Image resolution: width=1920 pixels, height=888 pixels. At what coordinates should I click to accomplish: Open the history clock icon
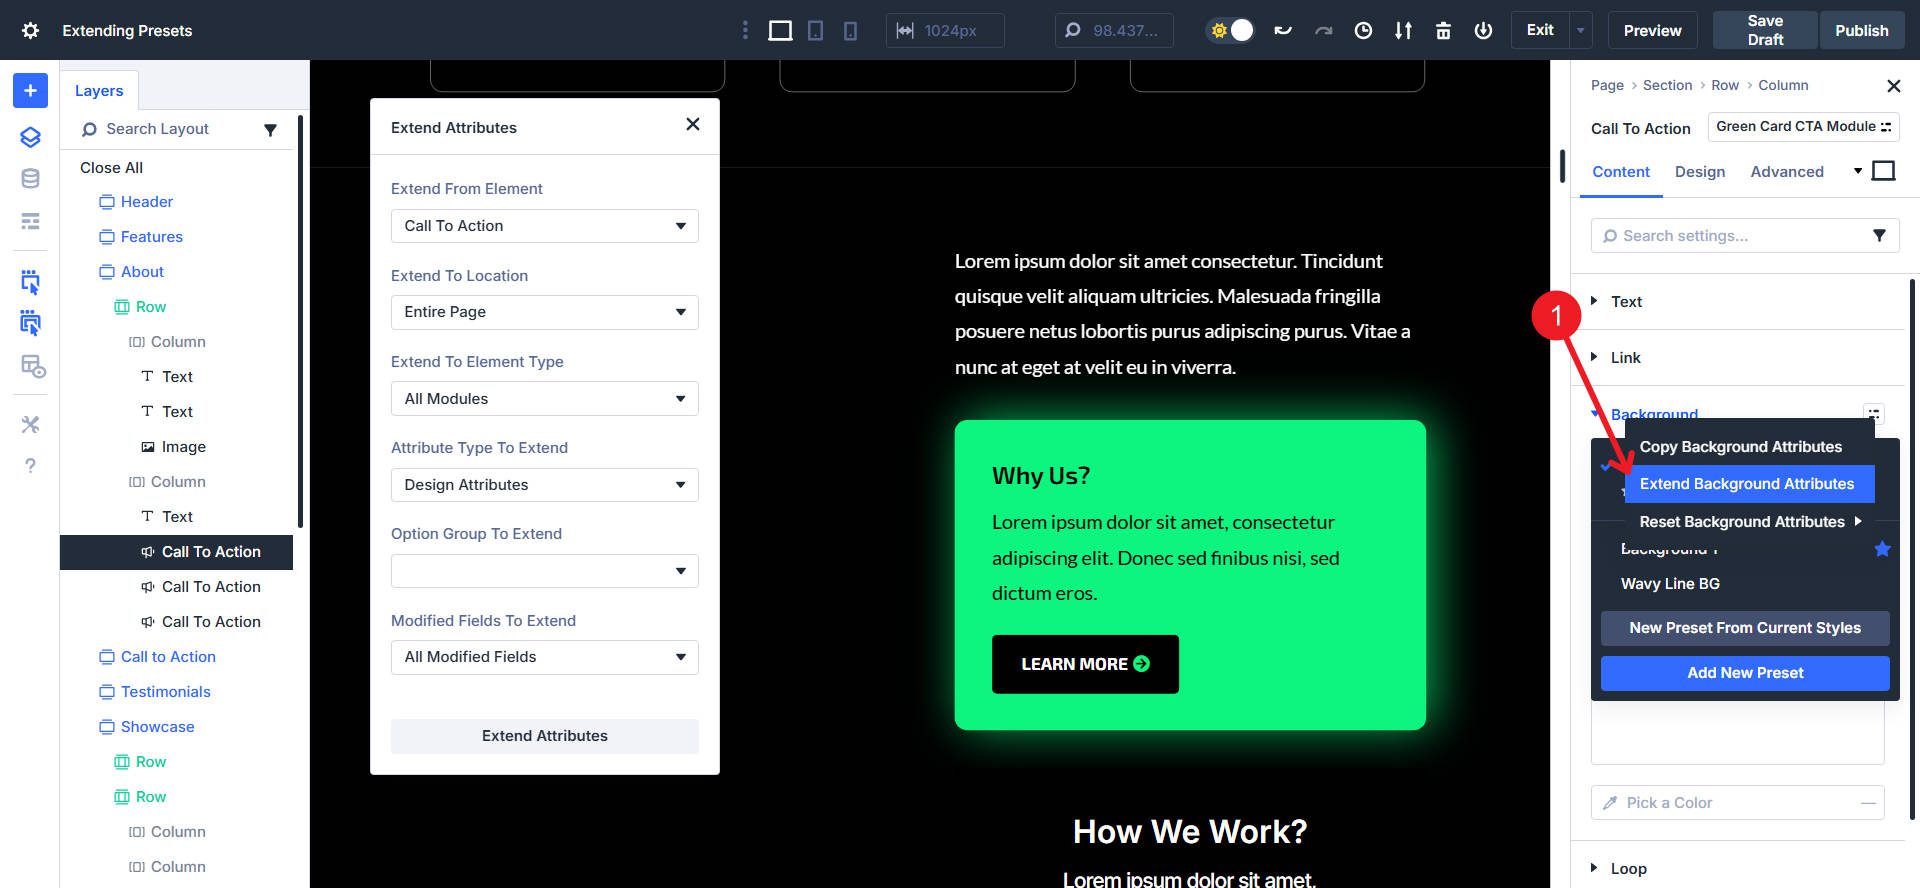[1363, 30]
